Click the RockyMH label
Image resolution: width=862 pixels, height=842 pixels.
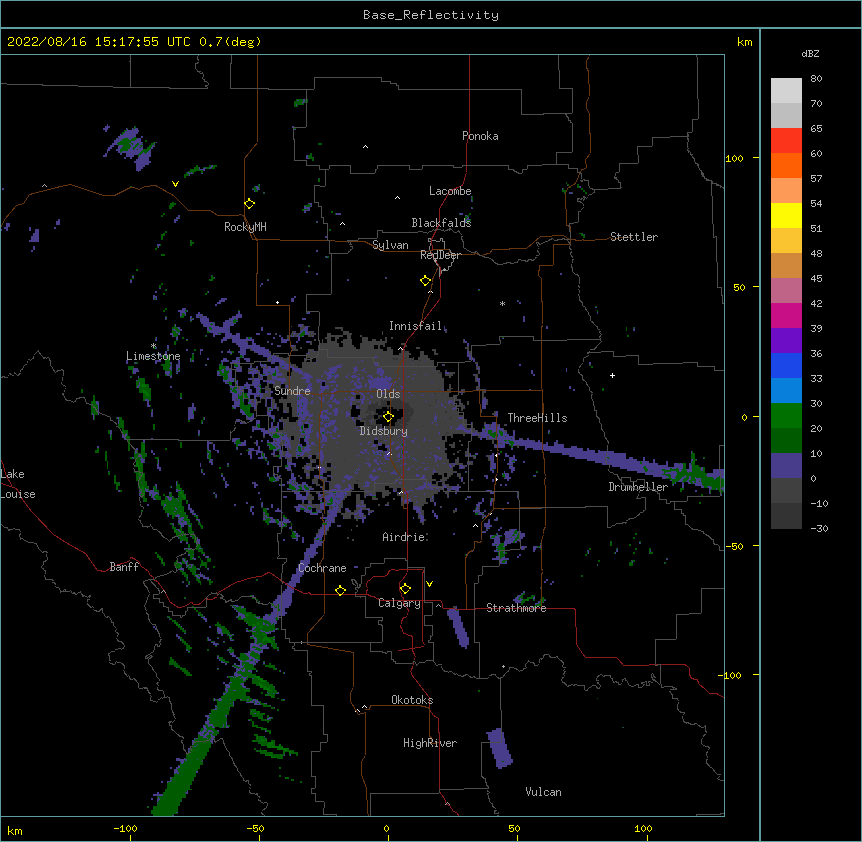pos(245,227)
